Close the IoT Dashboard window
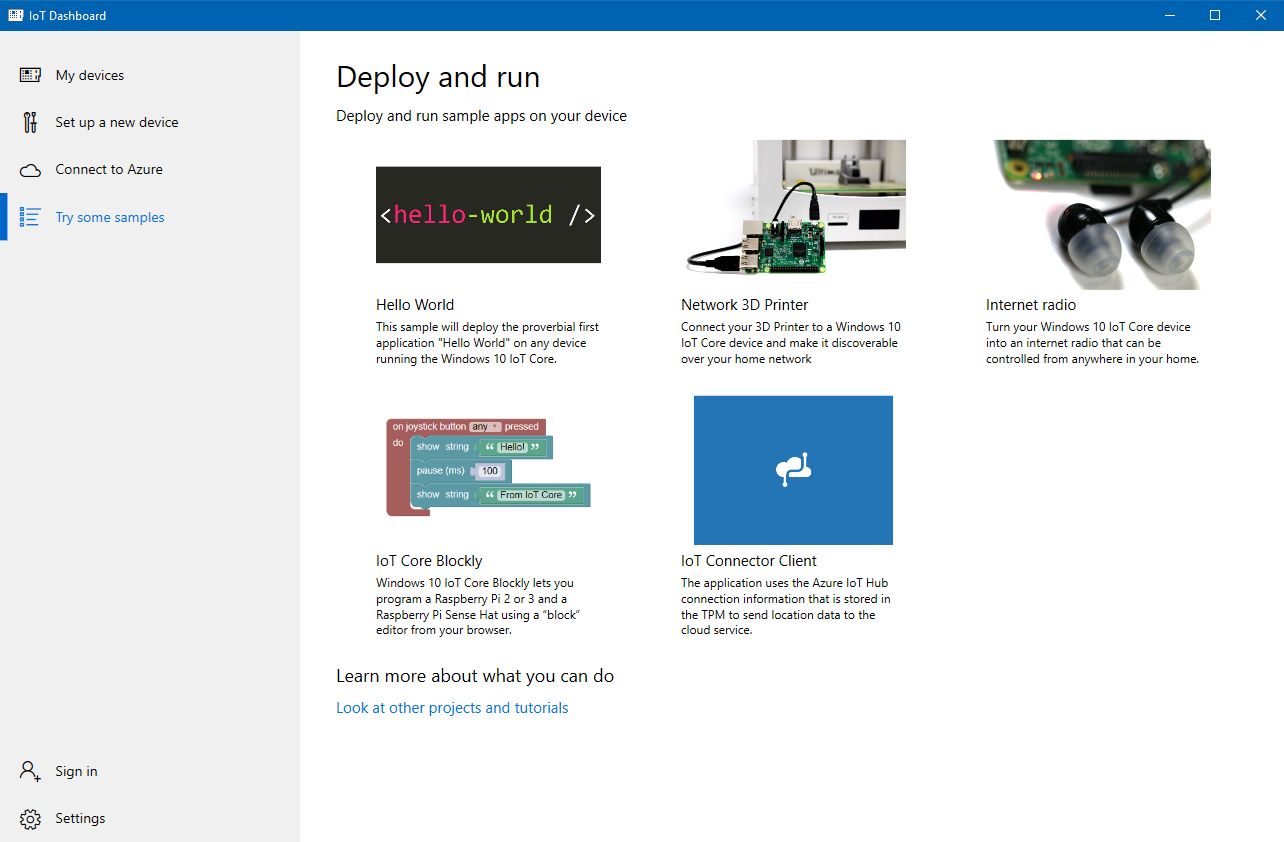This screenshot has width=1284, height=842. coord(1261,15)
